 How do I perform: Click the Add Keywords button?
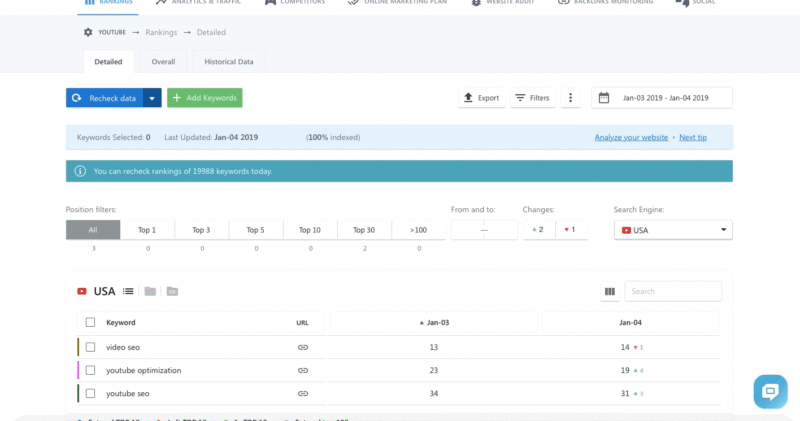click(x=205, y=98)
